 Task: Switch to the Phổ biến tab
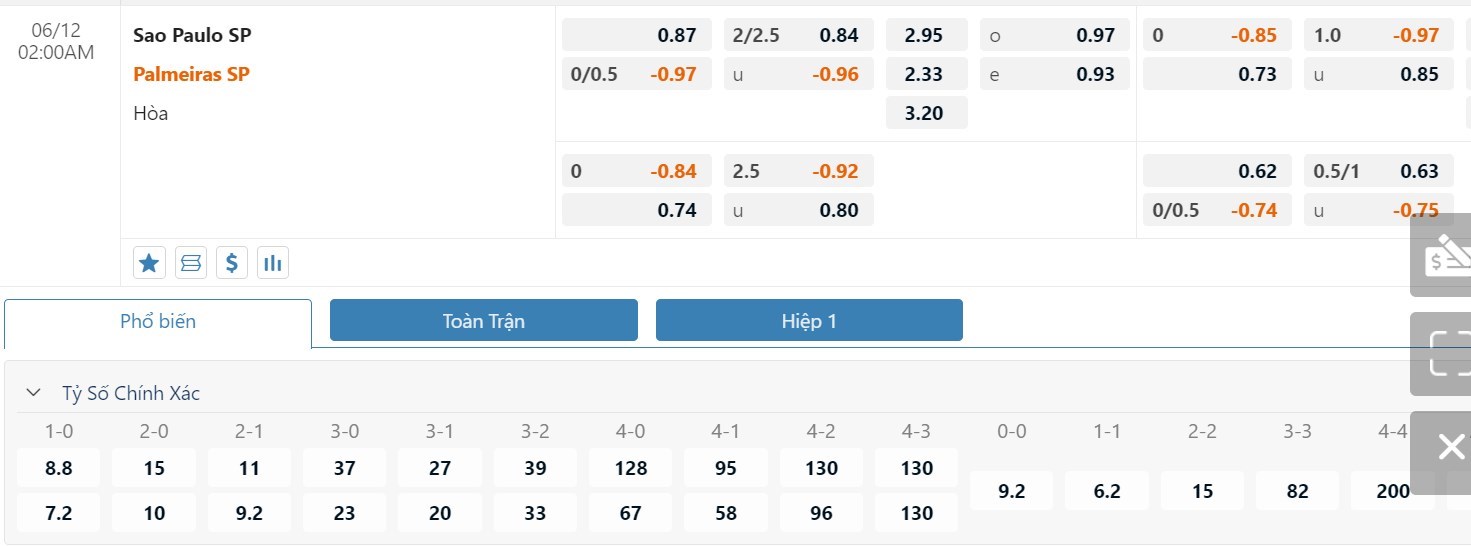coord(158,322)
